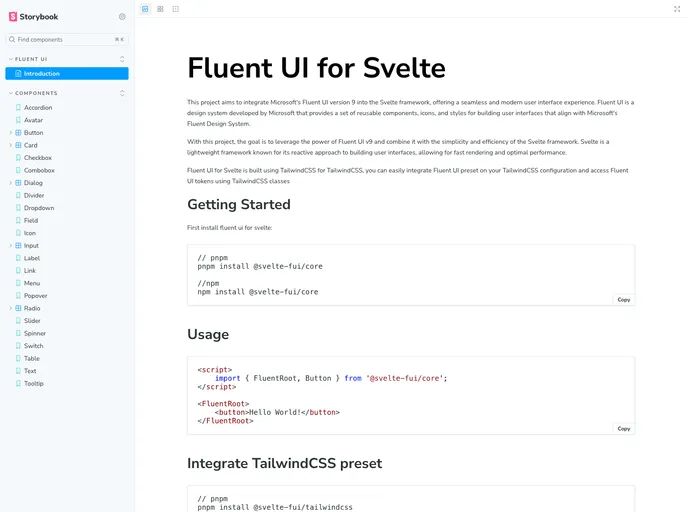The height and width of the screenshot is (512, 688).
Task: Open the Storybook settings gear
Action: 122,17
